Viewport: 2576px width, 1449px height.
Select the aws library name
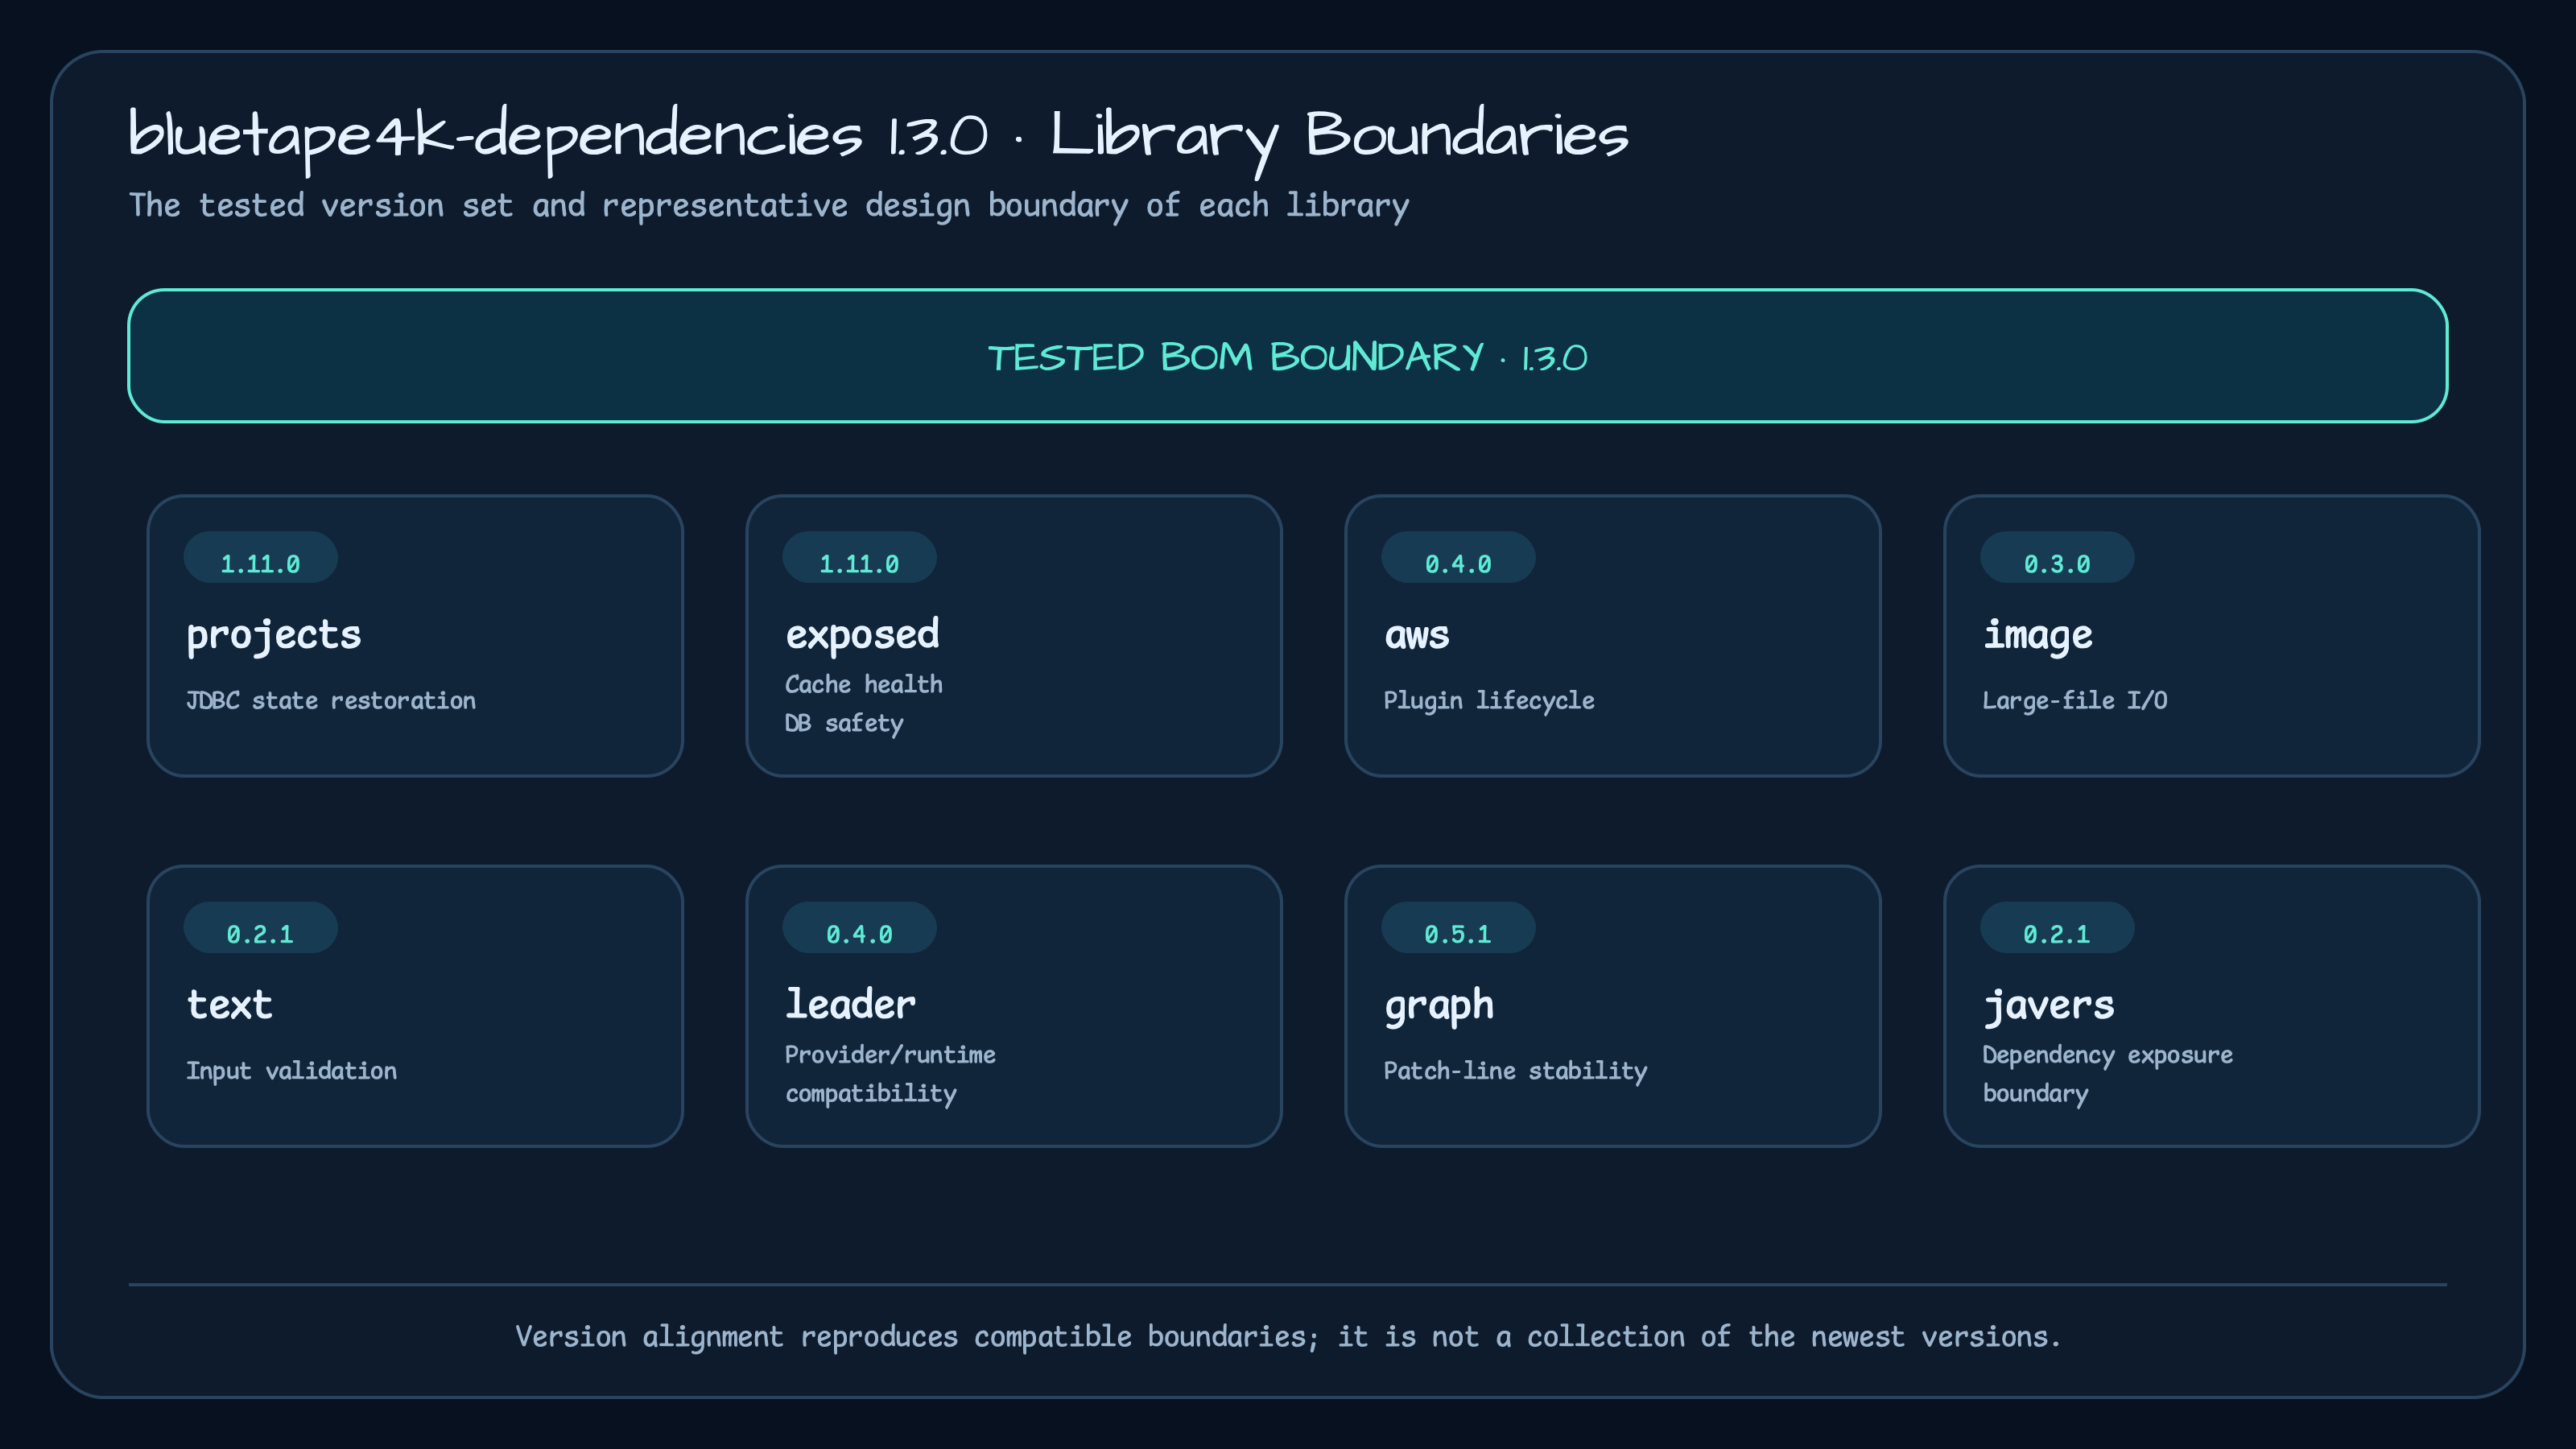[x=1417, y=636]
